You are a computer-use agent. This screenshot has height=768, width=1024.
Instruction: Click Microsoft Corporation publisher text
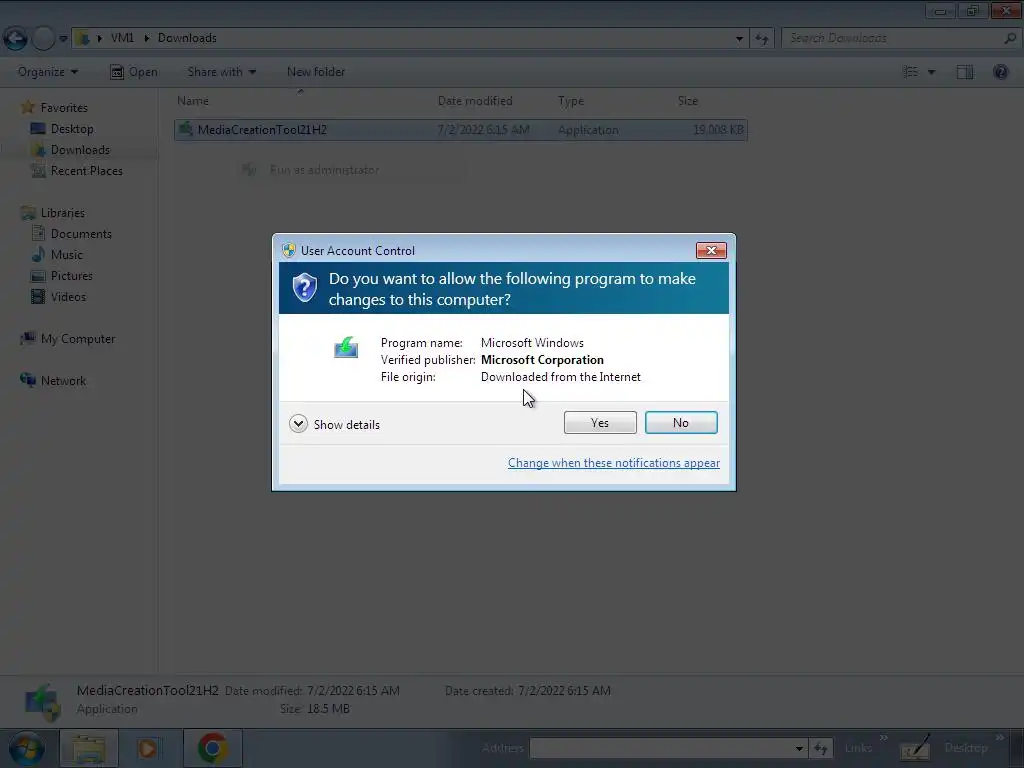542,360
